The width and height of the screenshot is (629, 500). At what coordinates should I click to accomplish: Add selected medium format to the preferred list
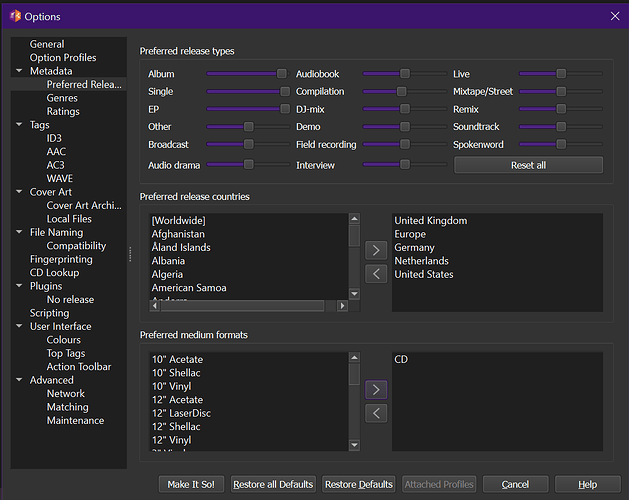tap(376, 389)
